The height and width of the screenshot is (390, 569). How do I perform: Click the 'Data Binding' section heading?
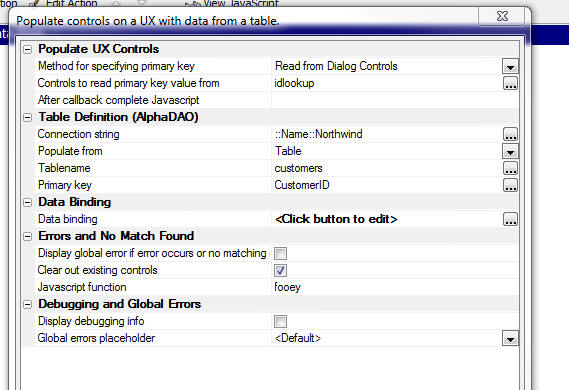pyautogui.click(x=74, y=202)
